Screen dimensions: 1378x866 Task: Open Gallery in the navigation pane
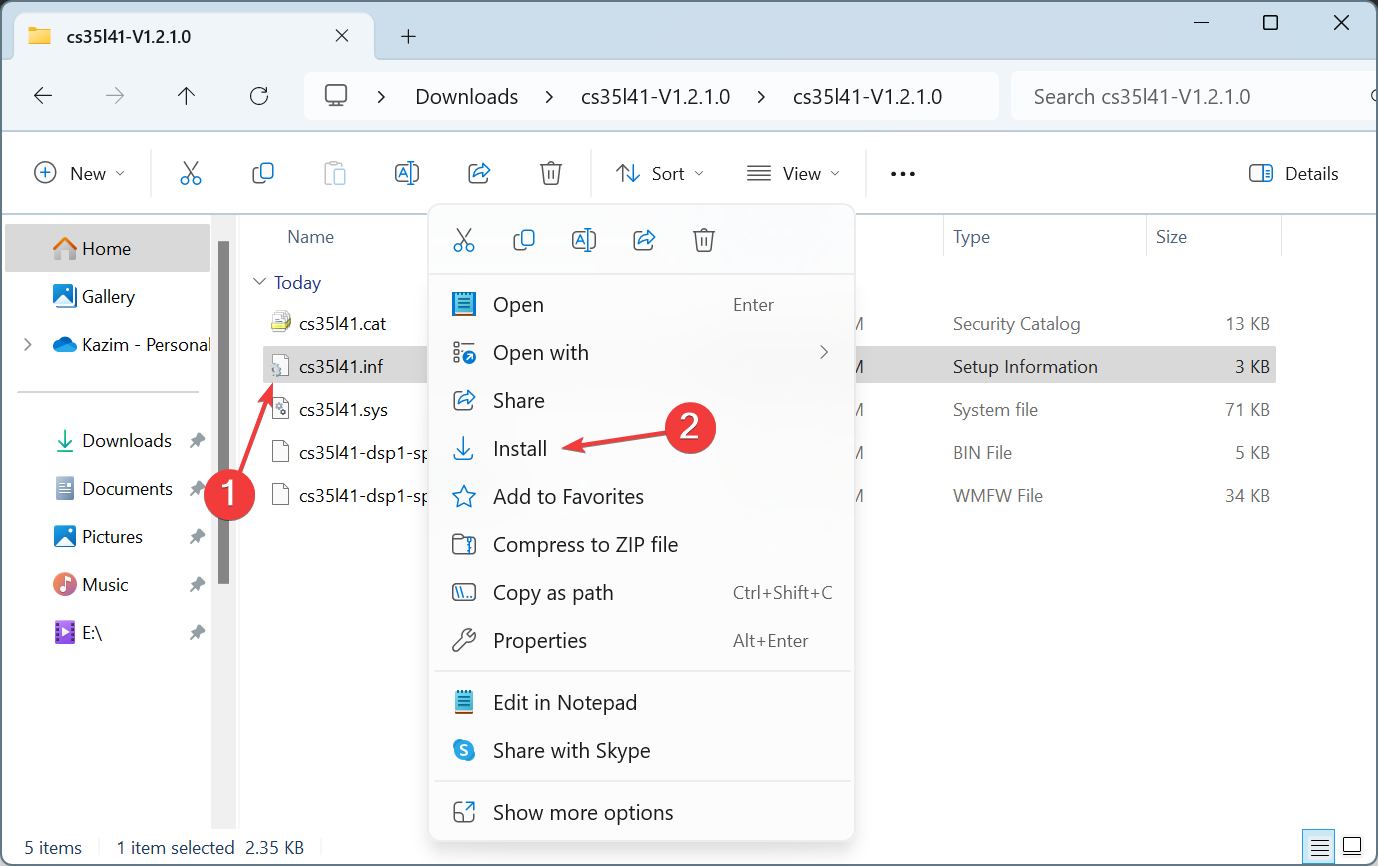pyautogui.click(x=108, y=296)
